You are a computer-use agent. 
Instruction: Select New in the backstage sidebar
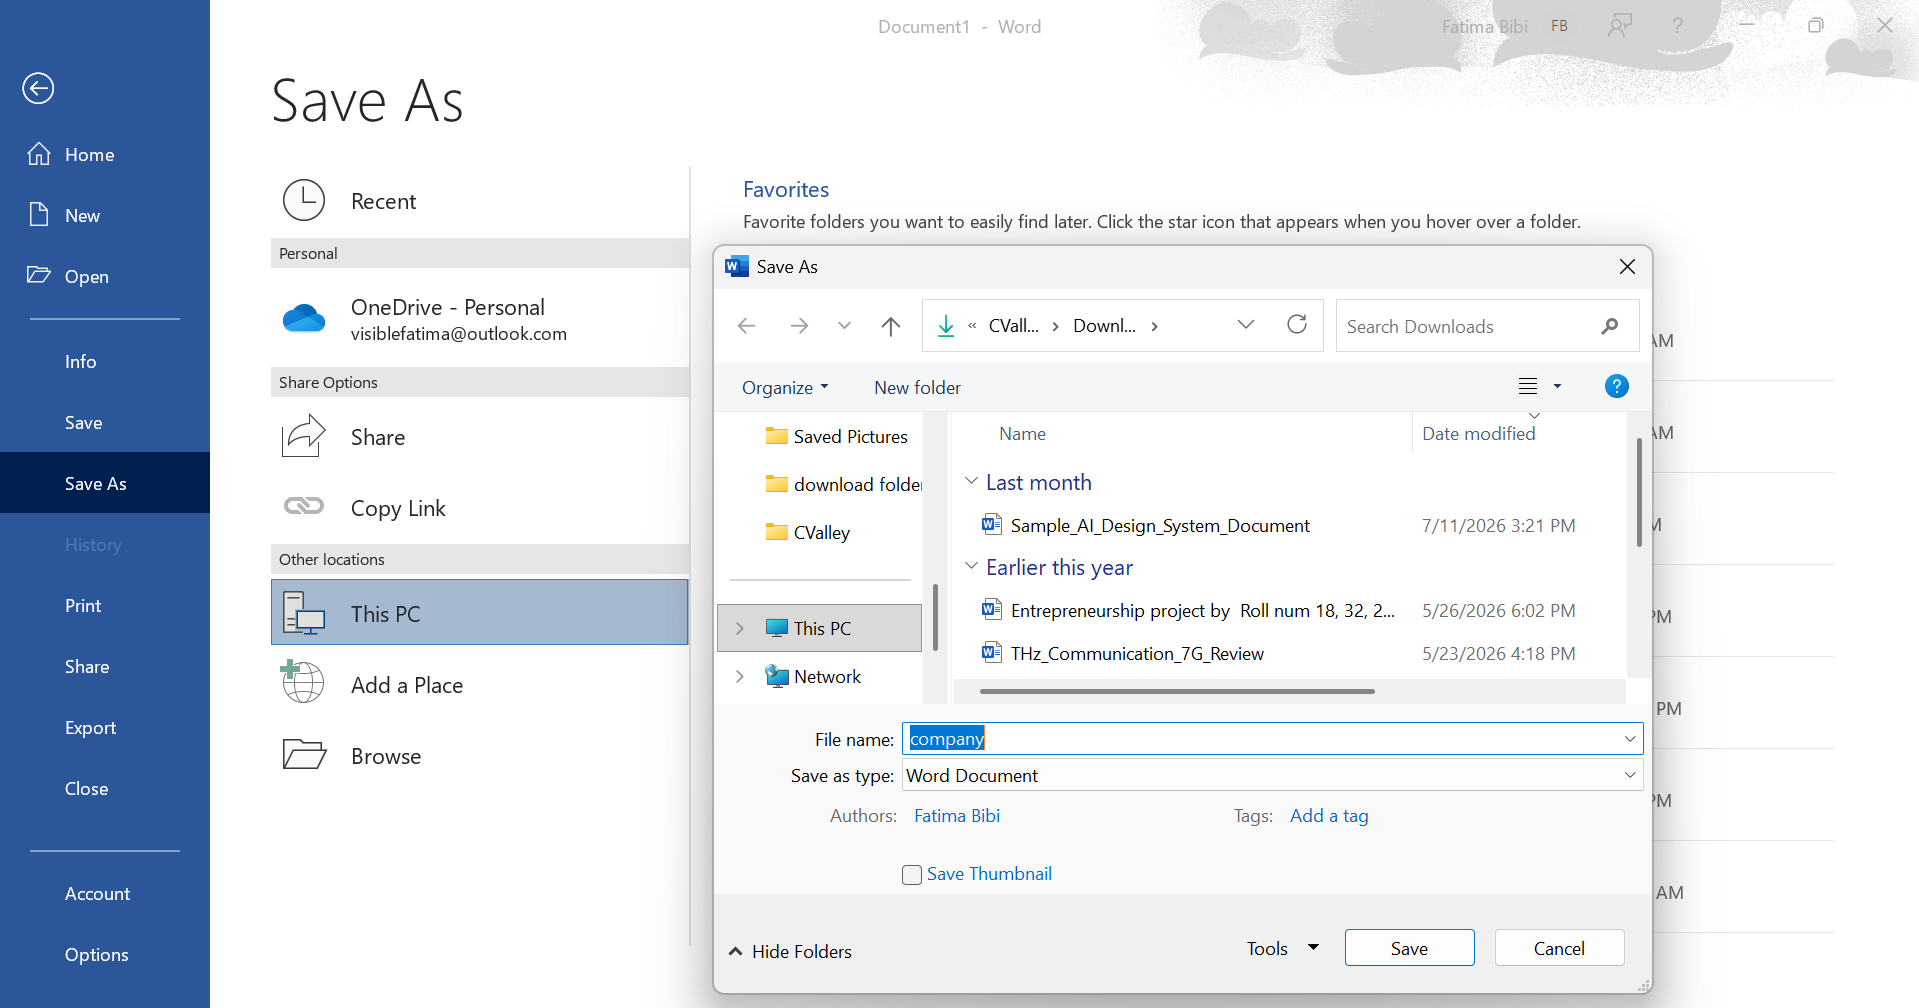click(x=105, y=215)
